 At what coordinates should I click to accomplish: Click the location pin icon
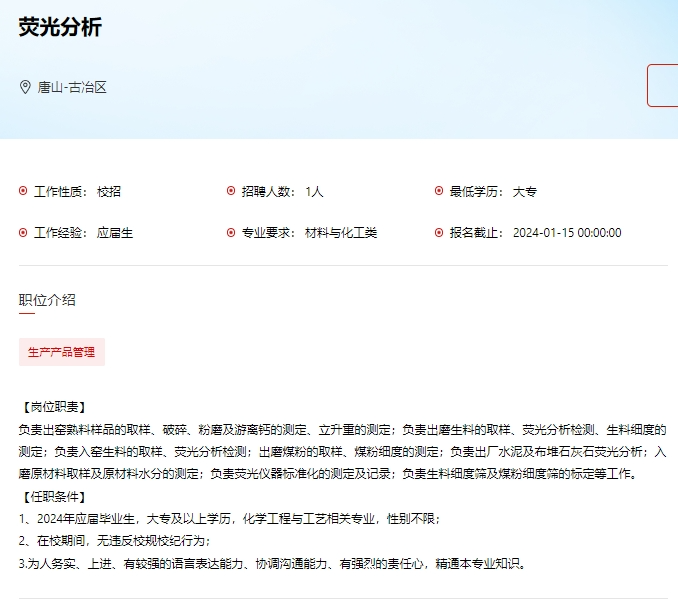click(x=26, y=87)
